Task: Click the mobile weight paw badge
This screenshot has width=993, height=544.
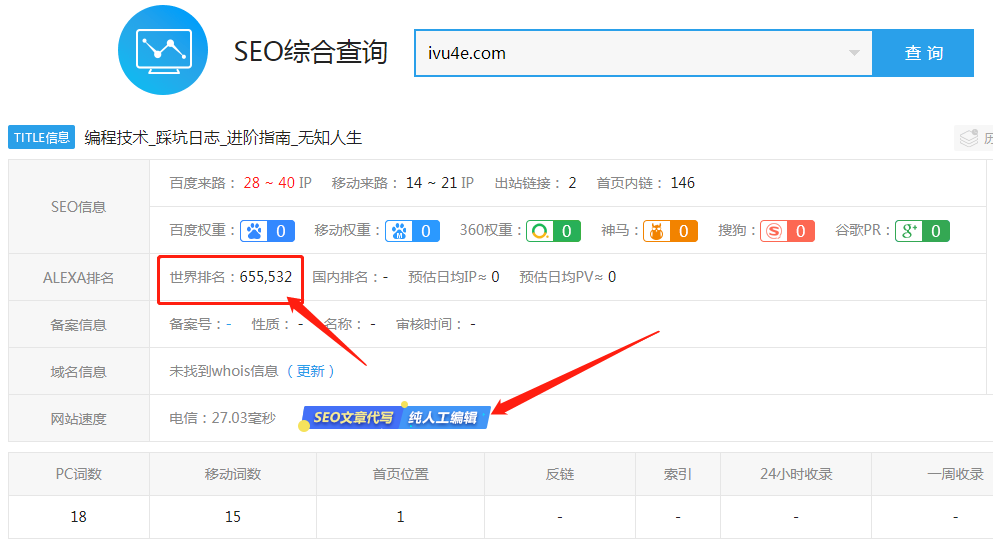Action: (x=413, y=231)
